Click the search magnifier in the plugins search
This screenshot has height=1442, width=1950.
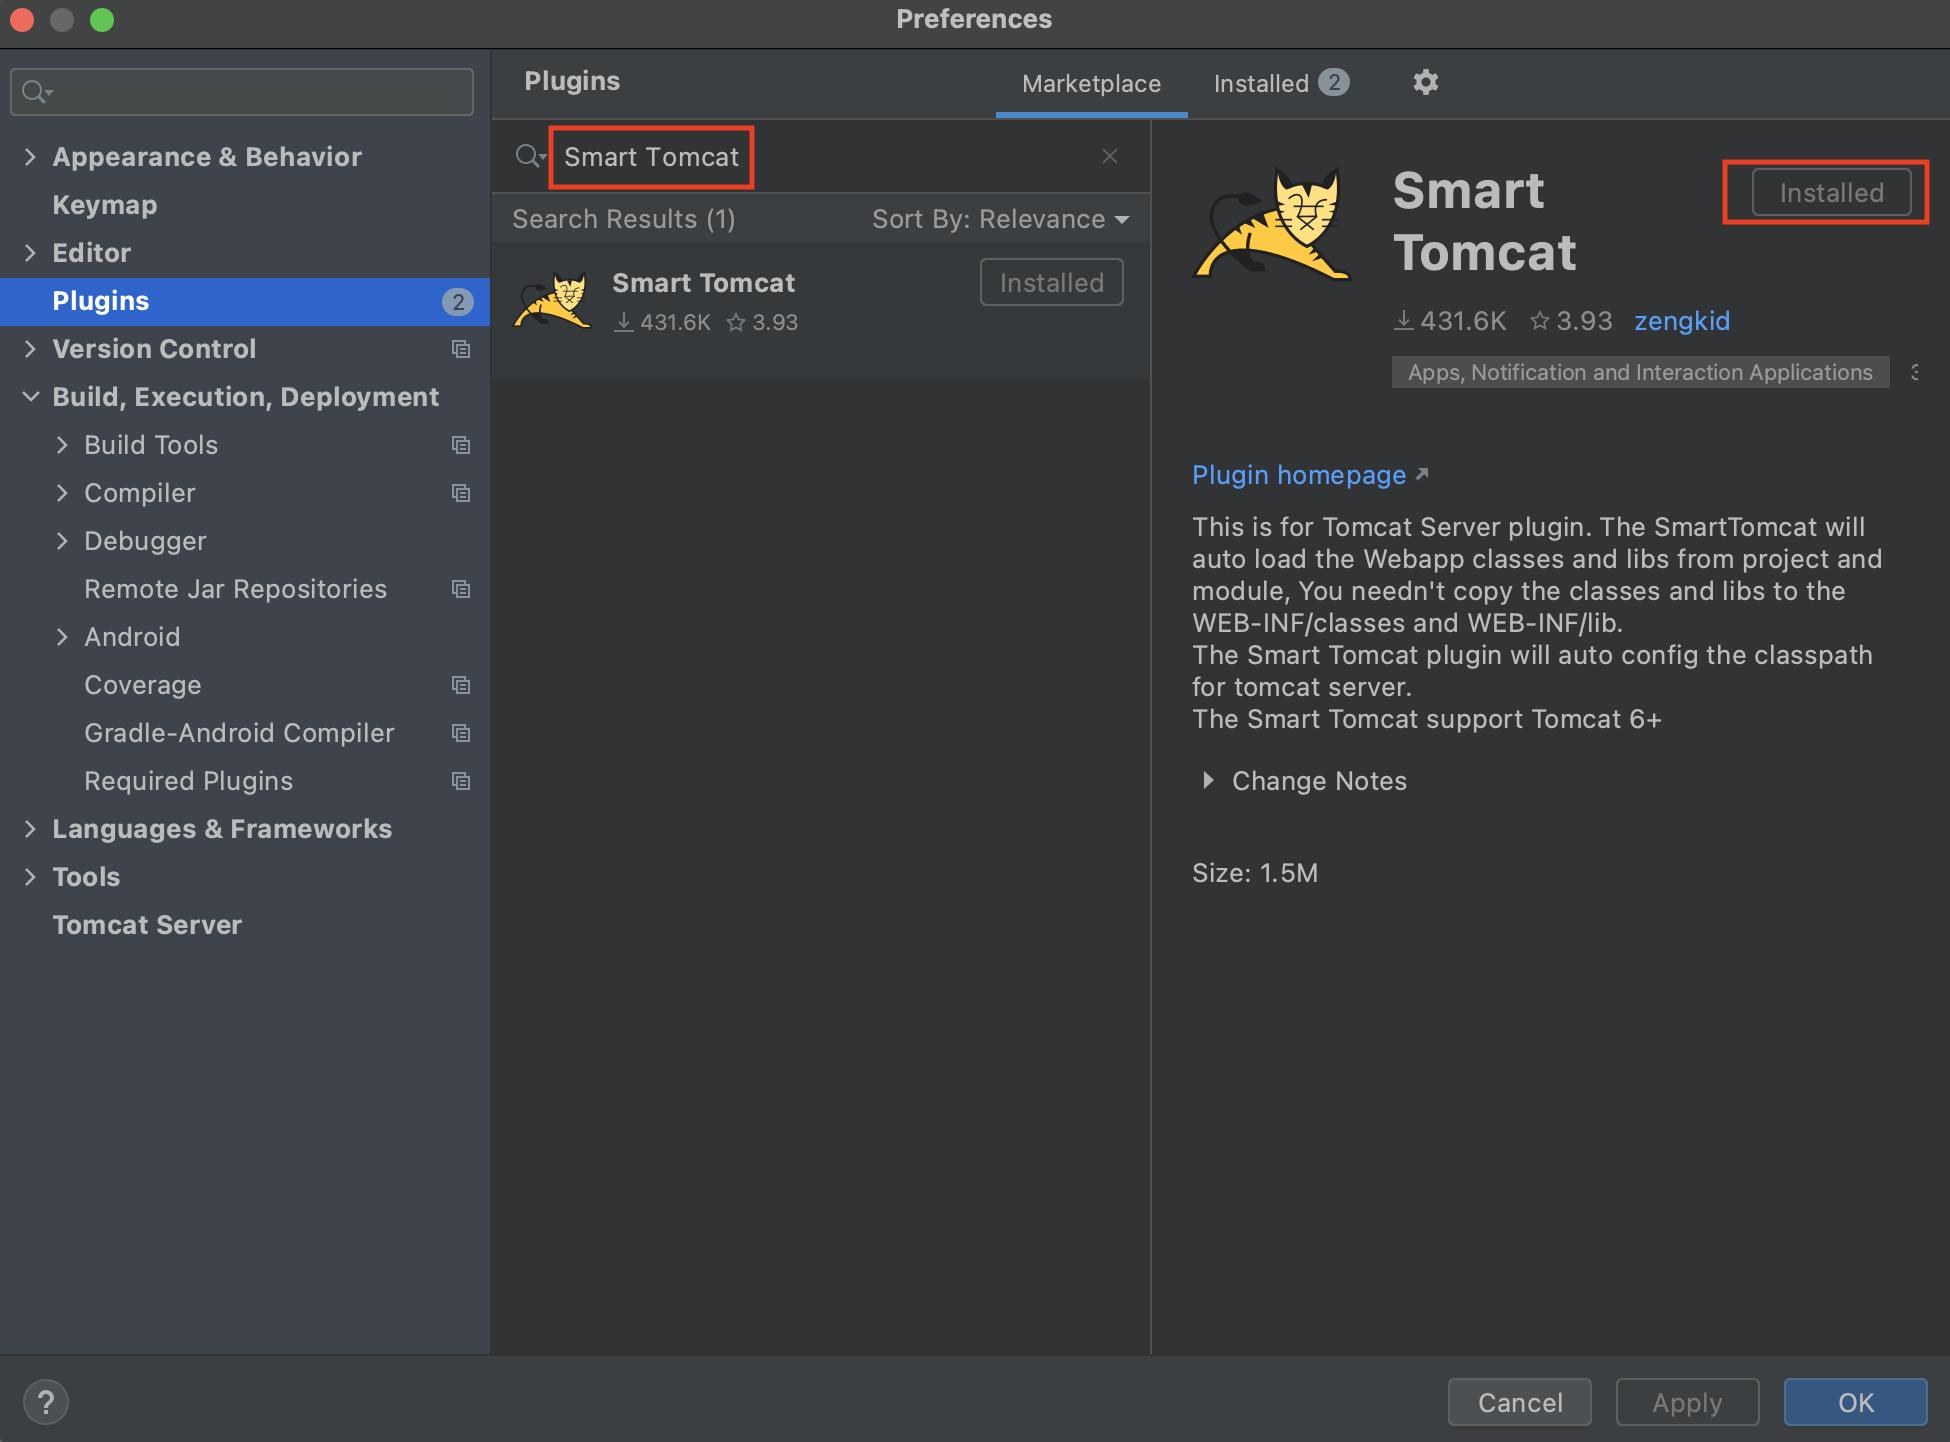[529, 156]
